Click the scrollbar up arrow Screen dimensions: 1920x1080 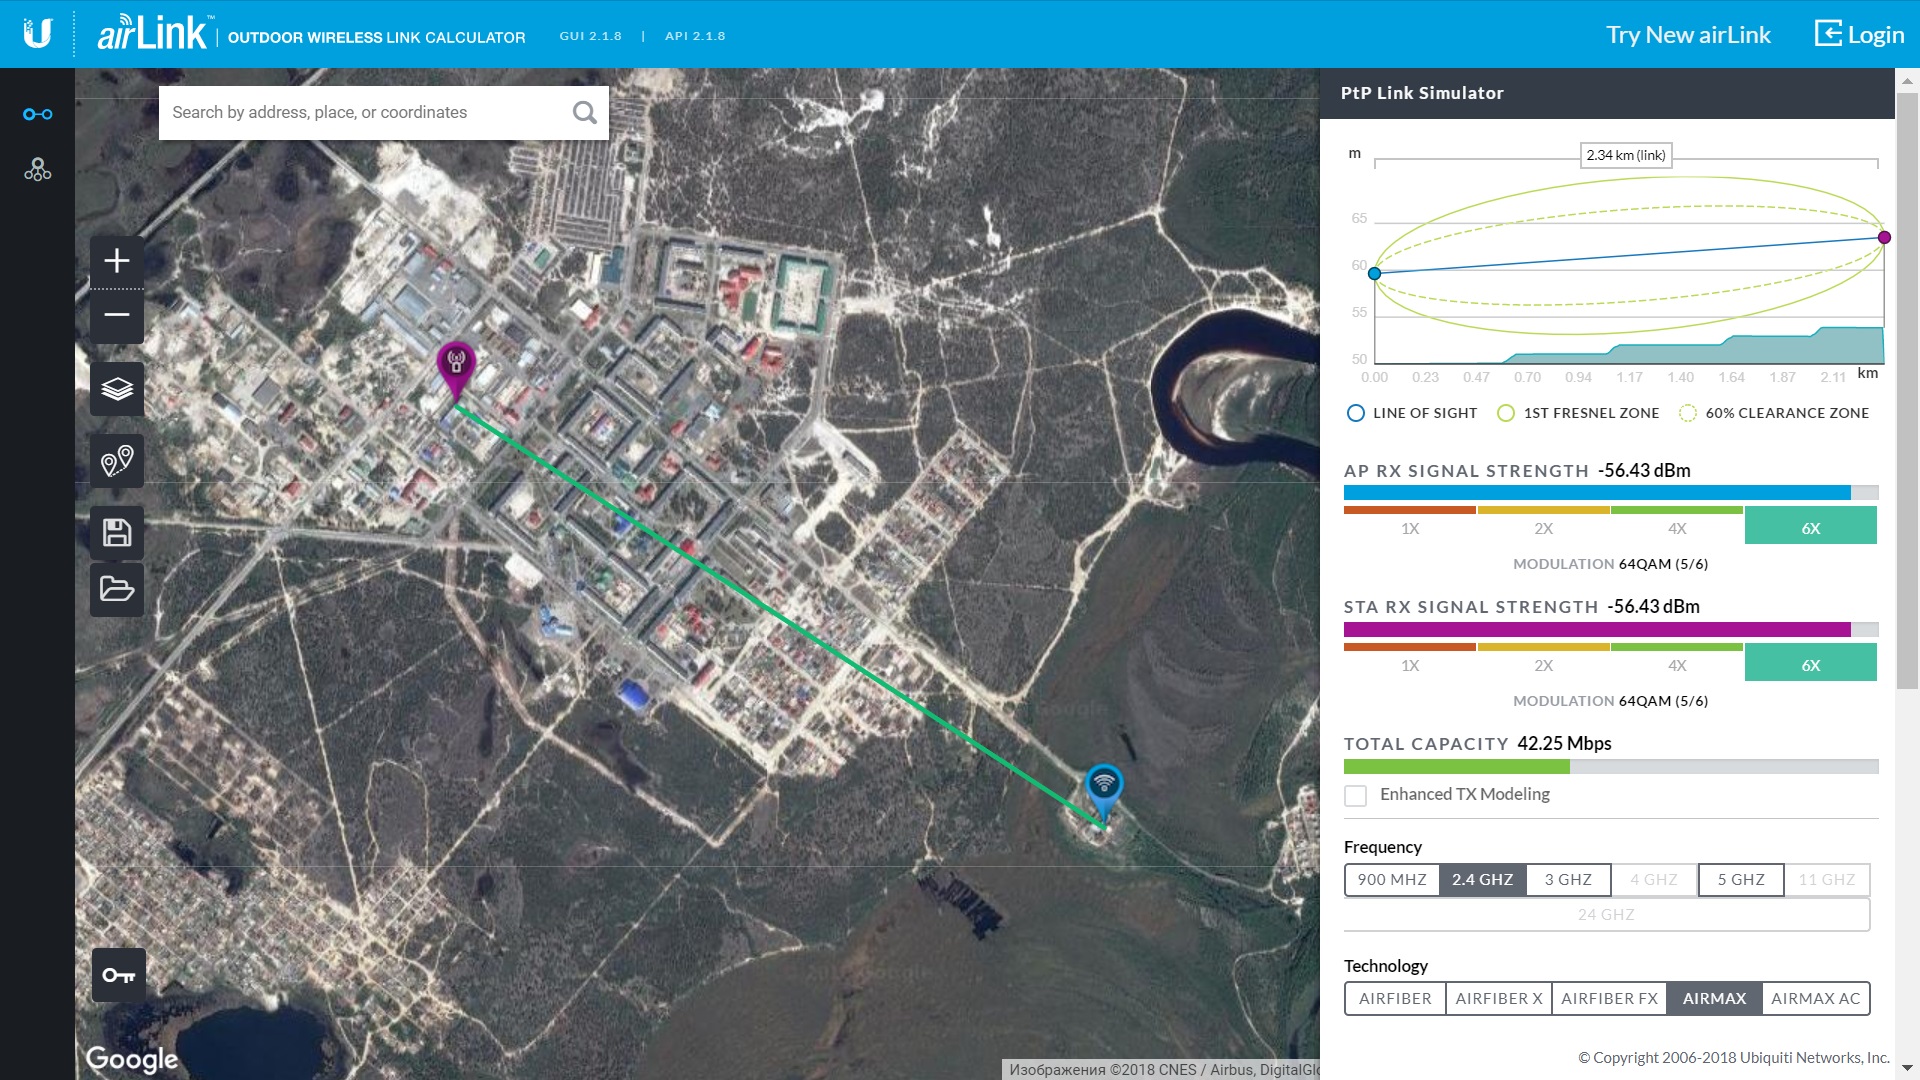pos(1908,79)
